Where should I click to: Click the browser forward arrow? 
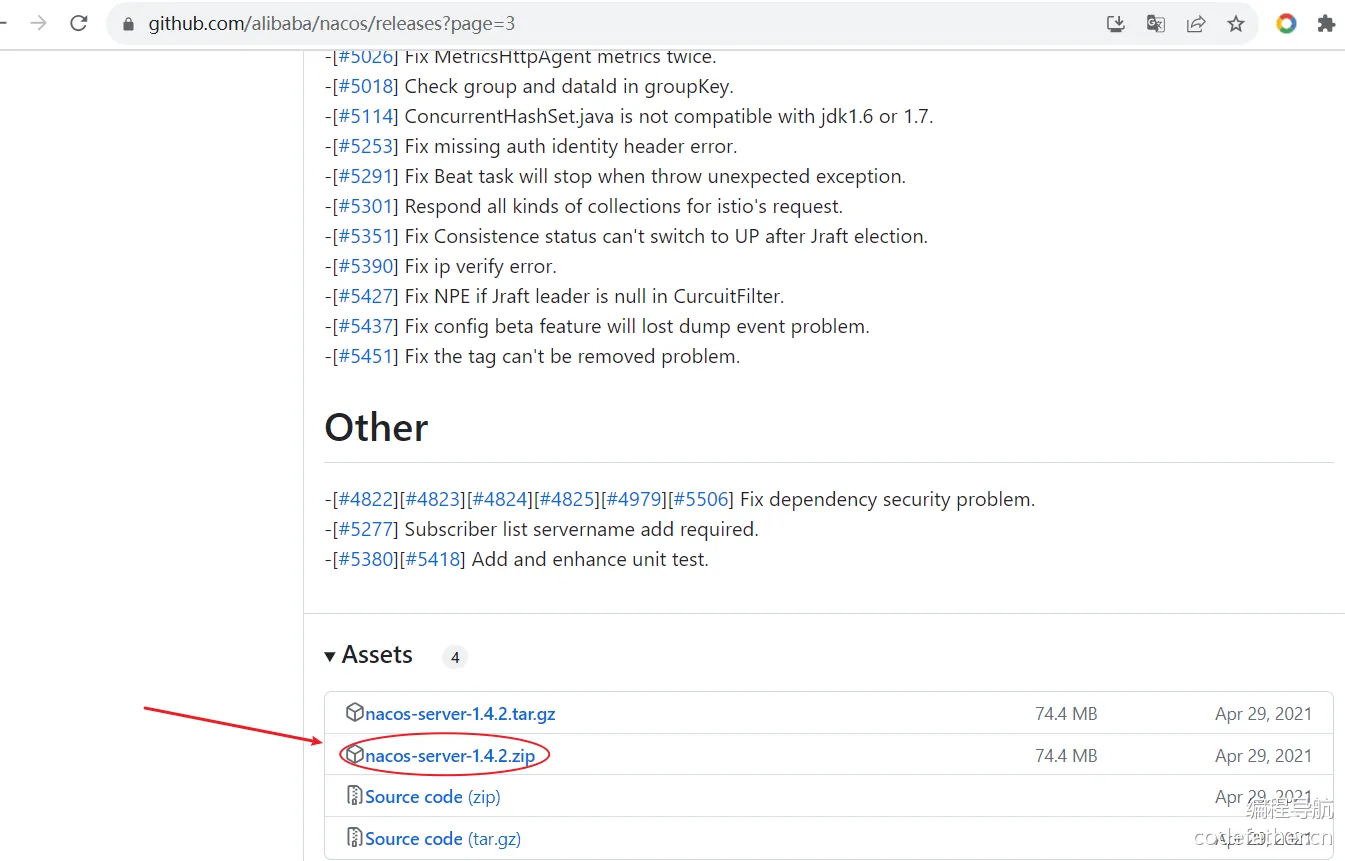pyautogui.click(x=39, y=23)
